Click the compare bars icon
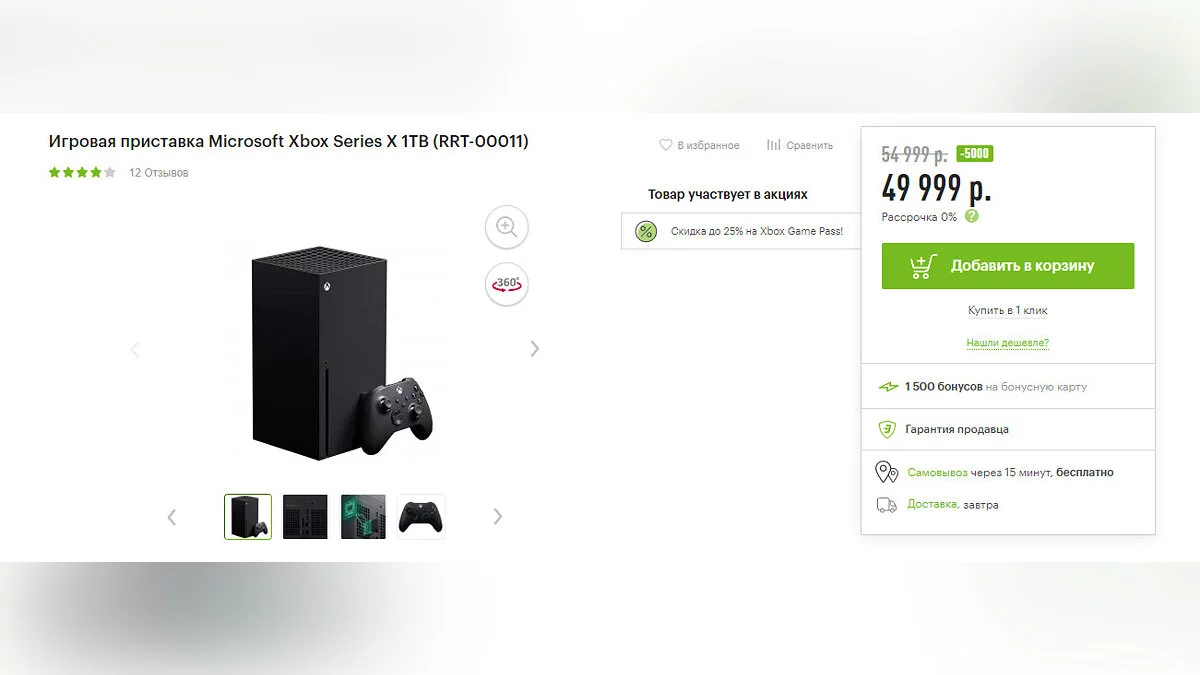This screenshot has width=1200, height=675. coord(773,145)
